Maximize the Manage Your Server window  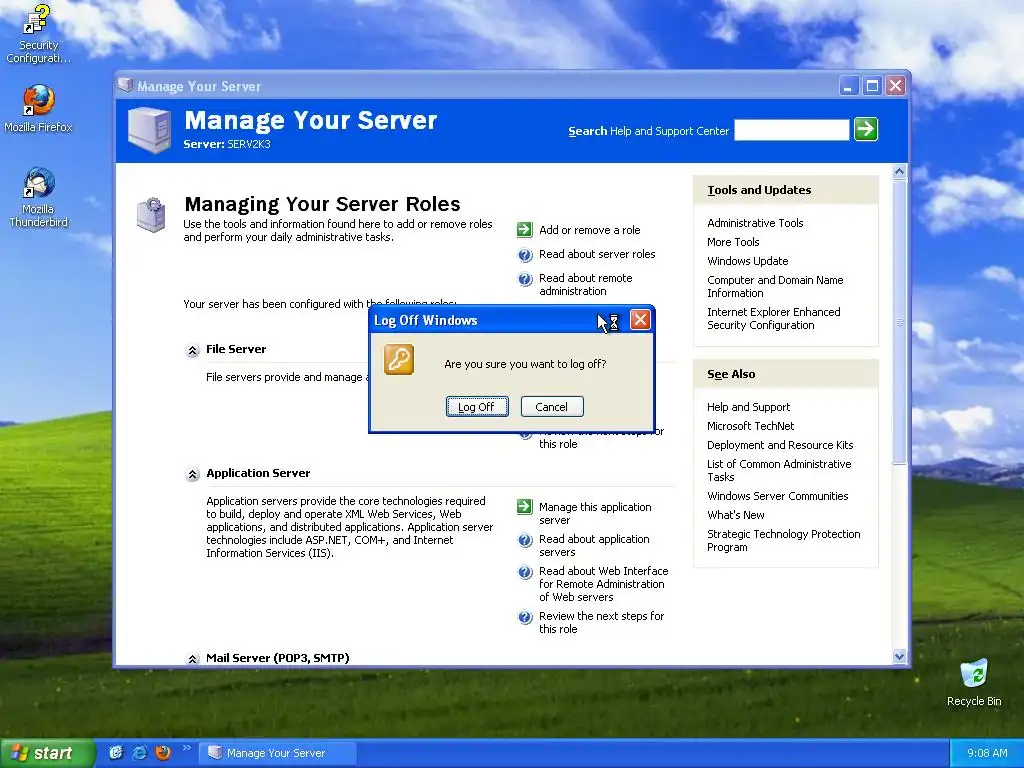[872, 86]
